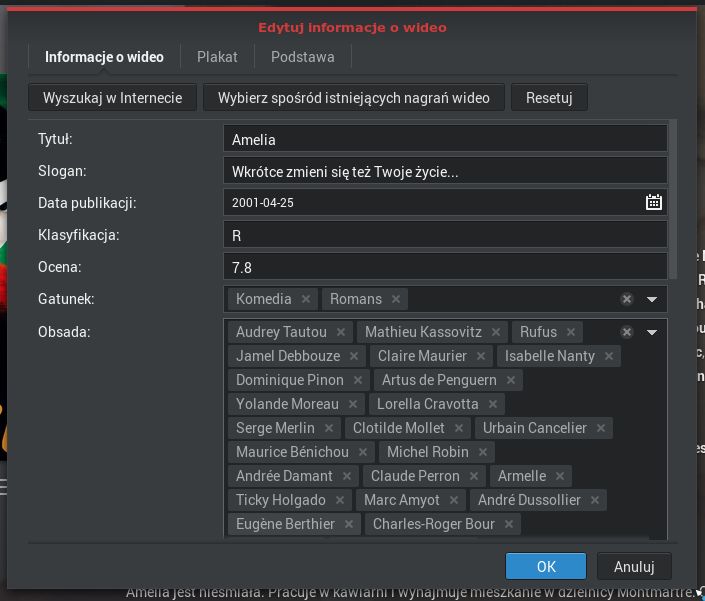Clear all genres with the round X
Screen dimensions: 705x601
coord(627,299)
